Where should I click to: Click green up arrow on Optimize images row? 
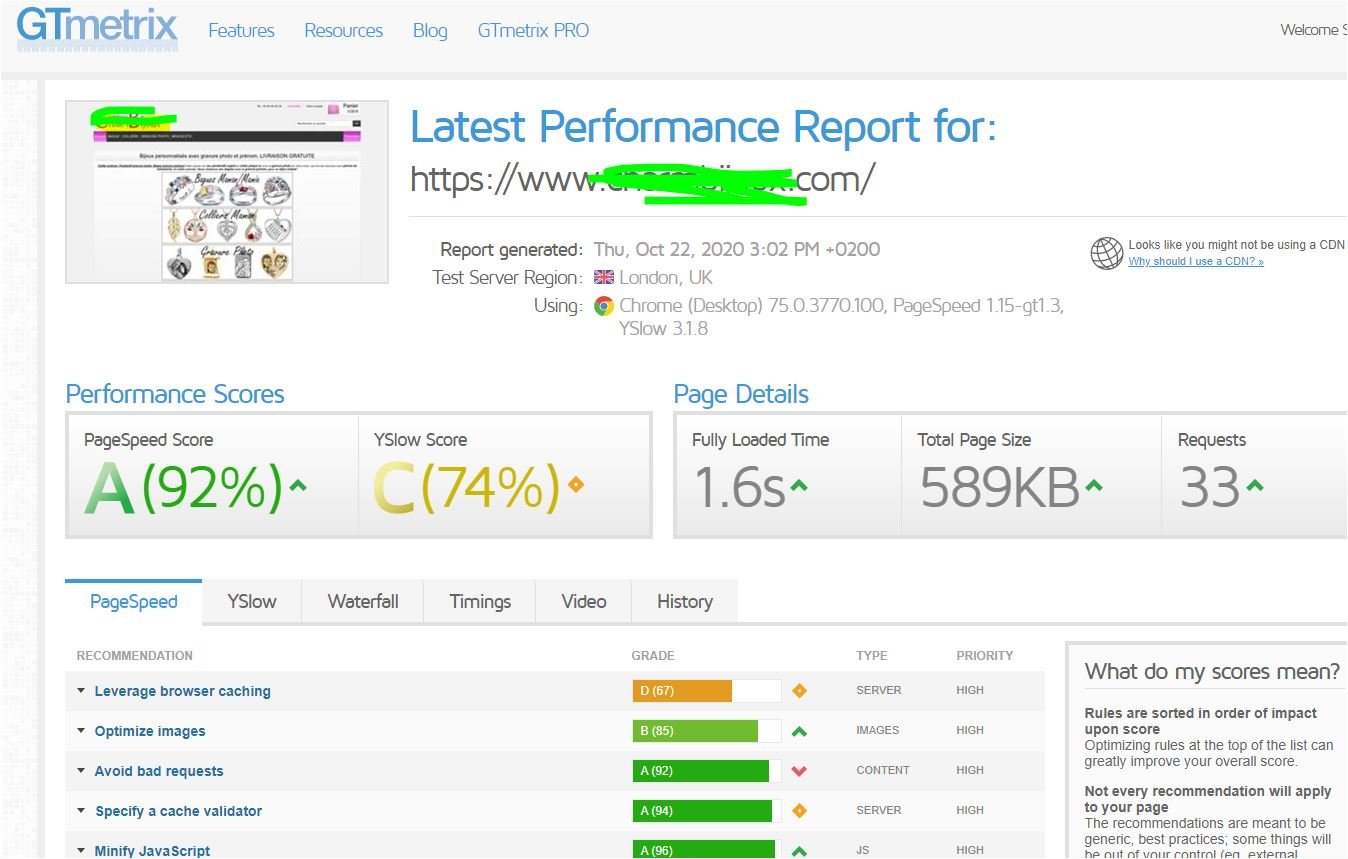[799, 731]
